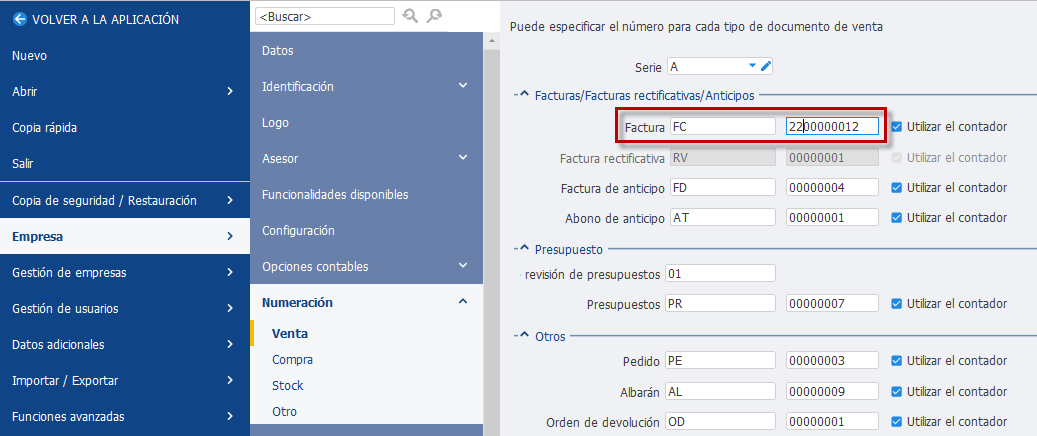Viewport: 1037px width, 436px height.
Task: Collapse the Presupuesto section arrow
Action: [x=524, y=249]
